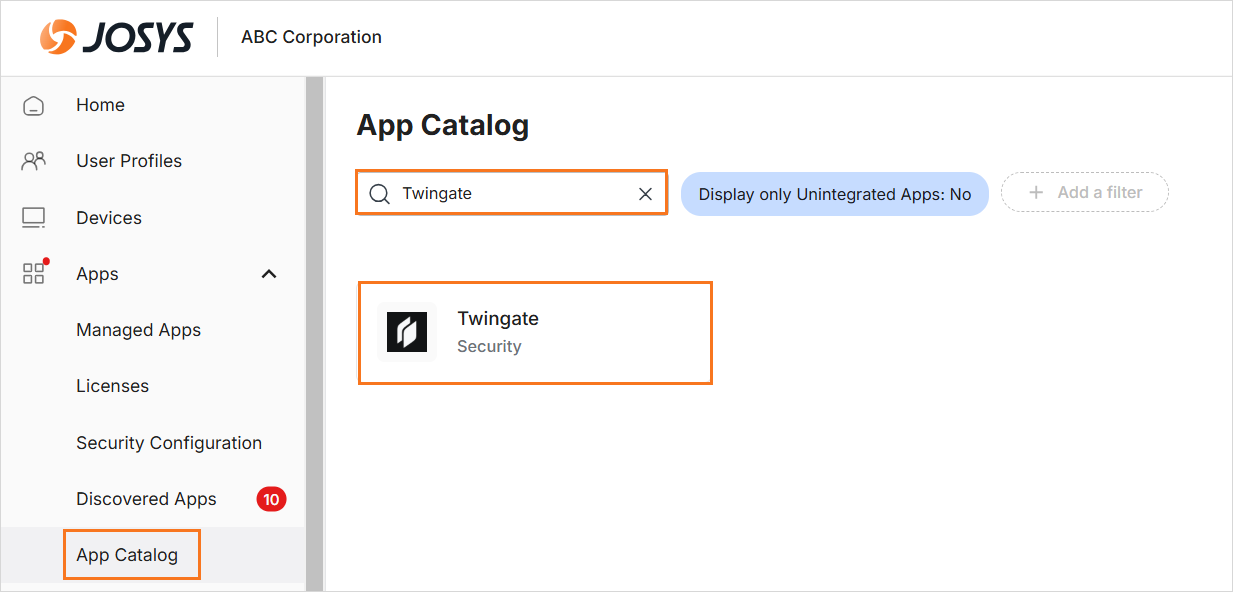Click the Twingate app logo
The width and height of the screenshot is (1233, 592).
point(407,332)
